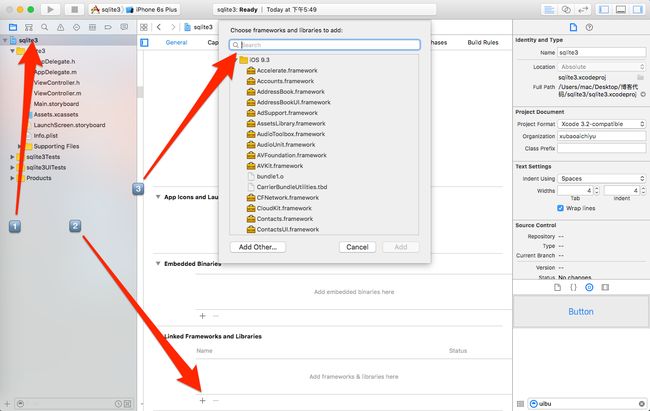Go forward with the right chevron
This screenshot has width=650, height=411.
pyautogui.click(x=173, y=27)
